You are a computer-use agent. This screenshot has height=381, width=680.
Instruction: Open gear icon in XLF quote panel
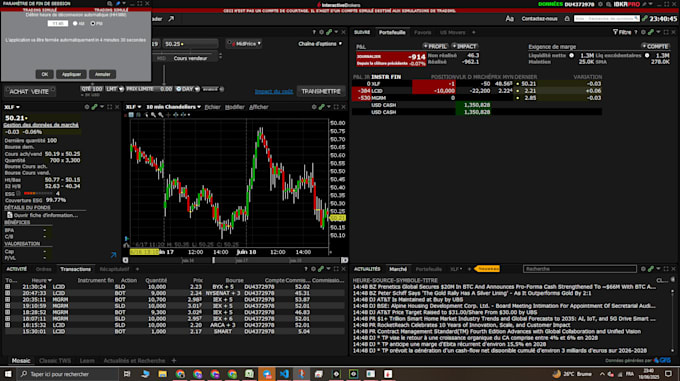(87, 107)
